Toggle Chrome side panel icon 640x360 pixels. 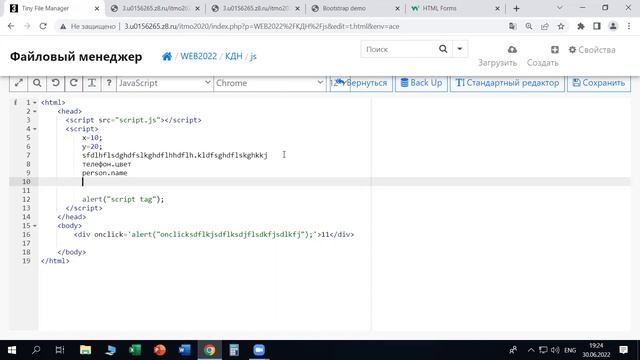597,26
